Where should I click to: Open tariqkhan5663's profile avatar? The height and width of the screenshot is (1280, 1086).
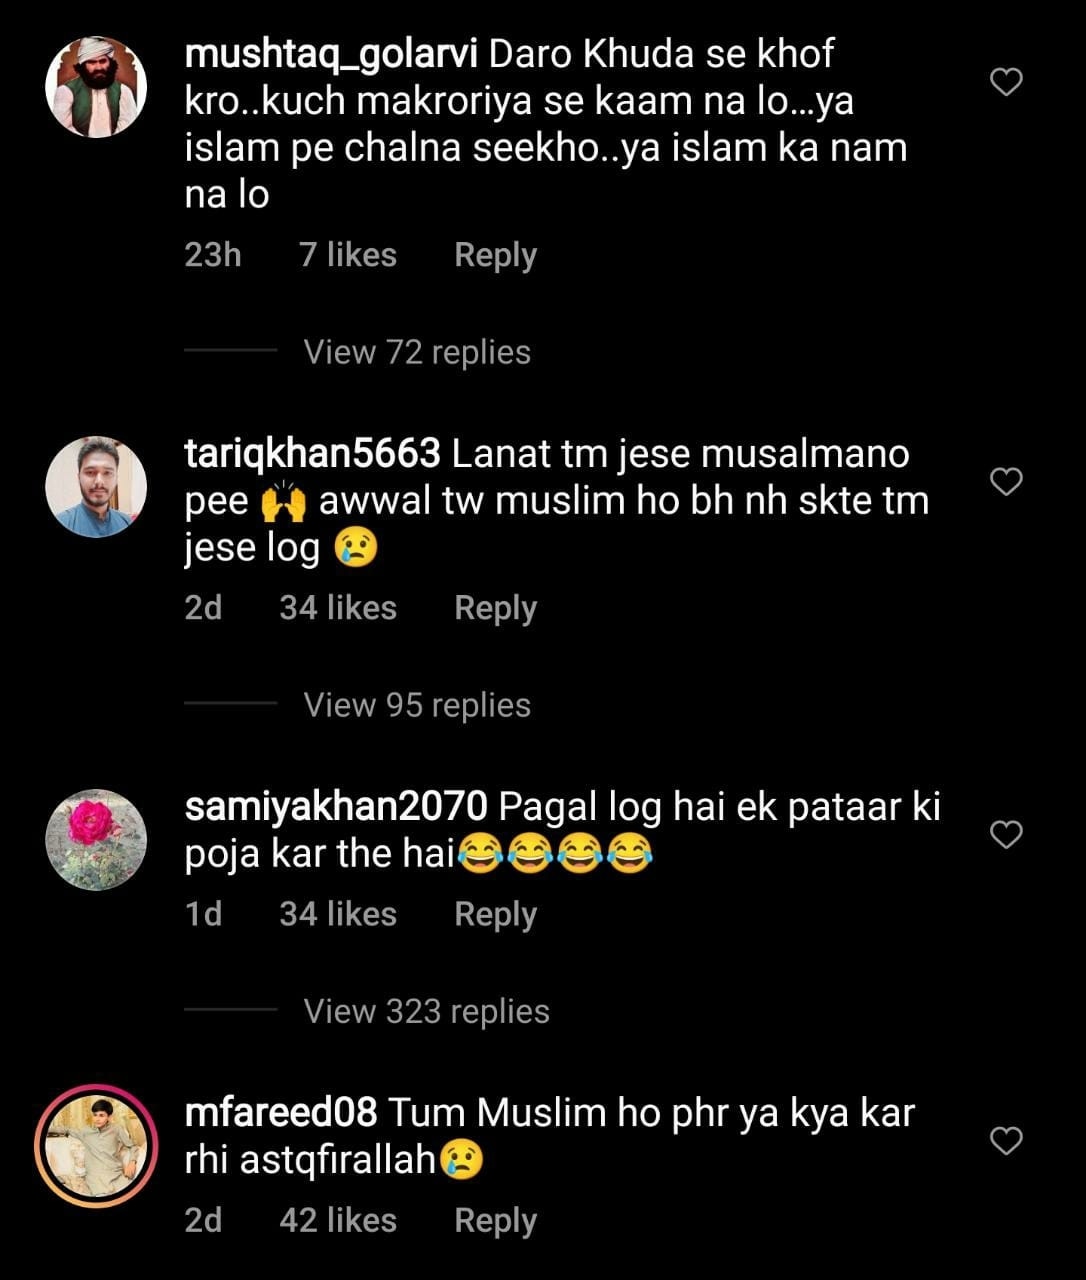point(96,487)
